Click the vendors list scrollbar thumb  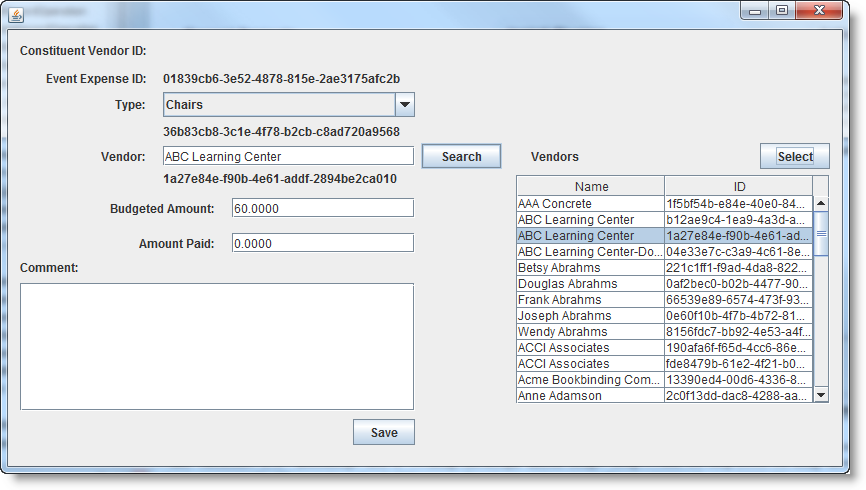pyautogui.click(x=821, y=234)
